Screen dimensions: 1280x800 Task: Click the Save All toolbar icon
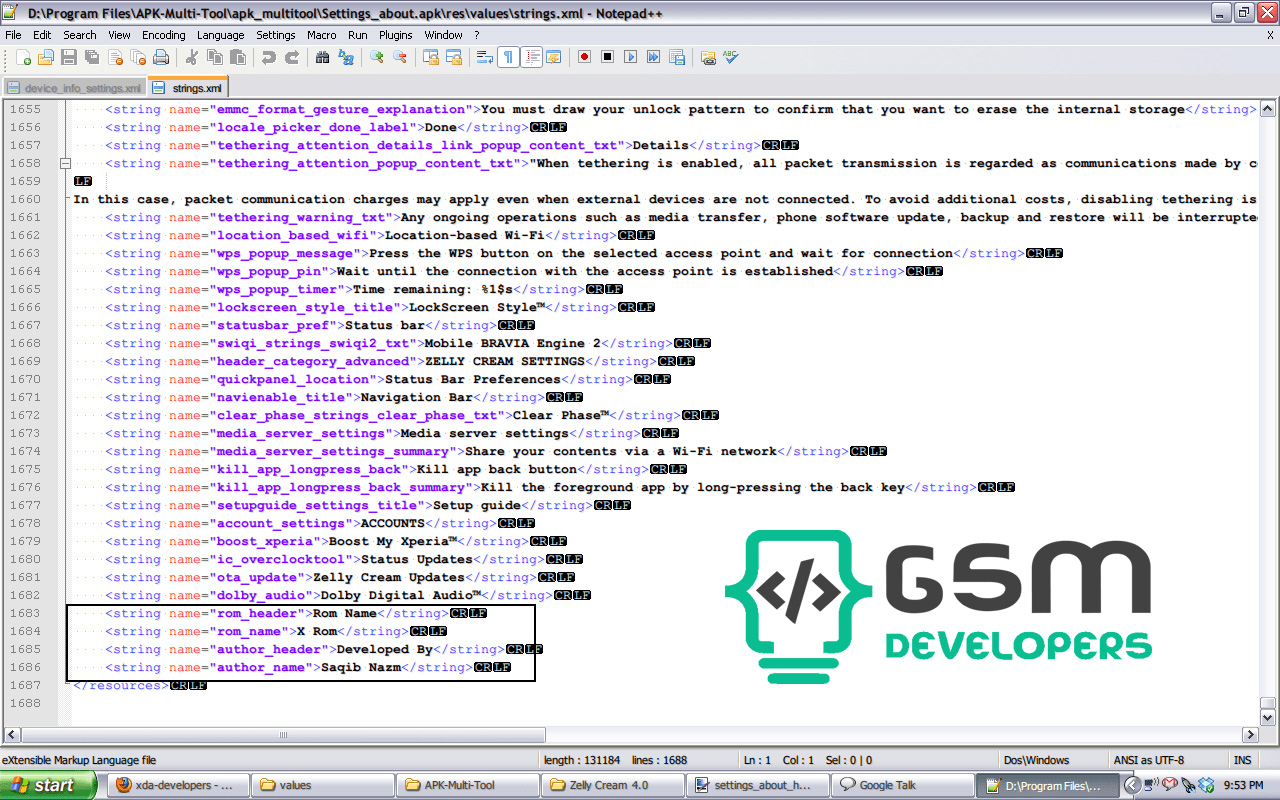92,57
